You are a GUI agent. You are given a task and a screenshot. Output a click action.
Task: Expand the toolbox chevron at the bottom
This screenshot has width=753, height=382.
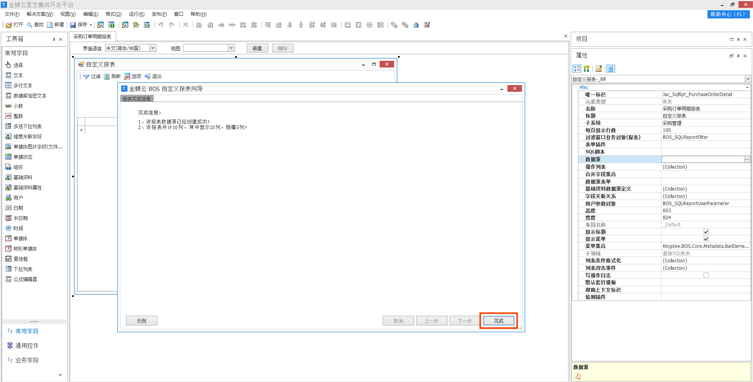pos(60,374)
